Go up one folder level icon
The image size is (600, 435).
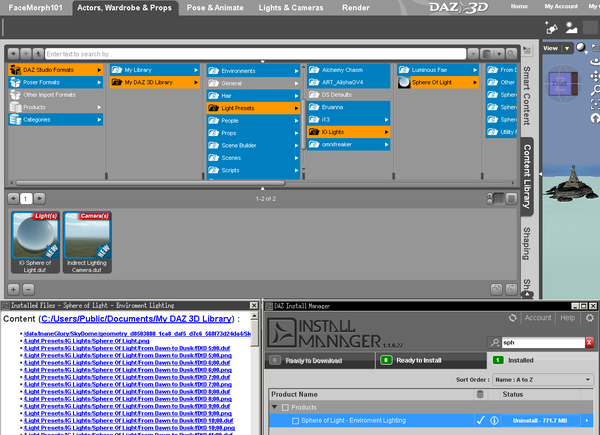(38, 54)
